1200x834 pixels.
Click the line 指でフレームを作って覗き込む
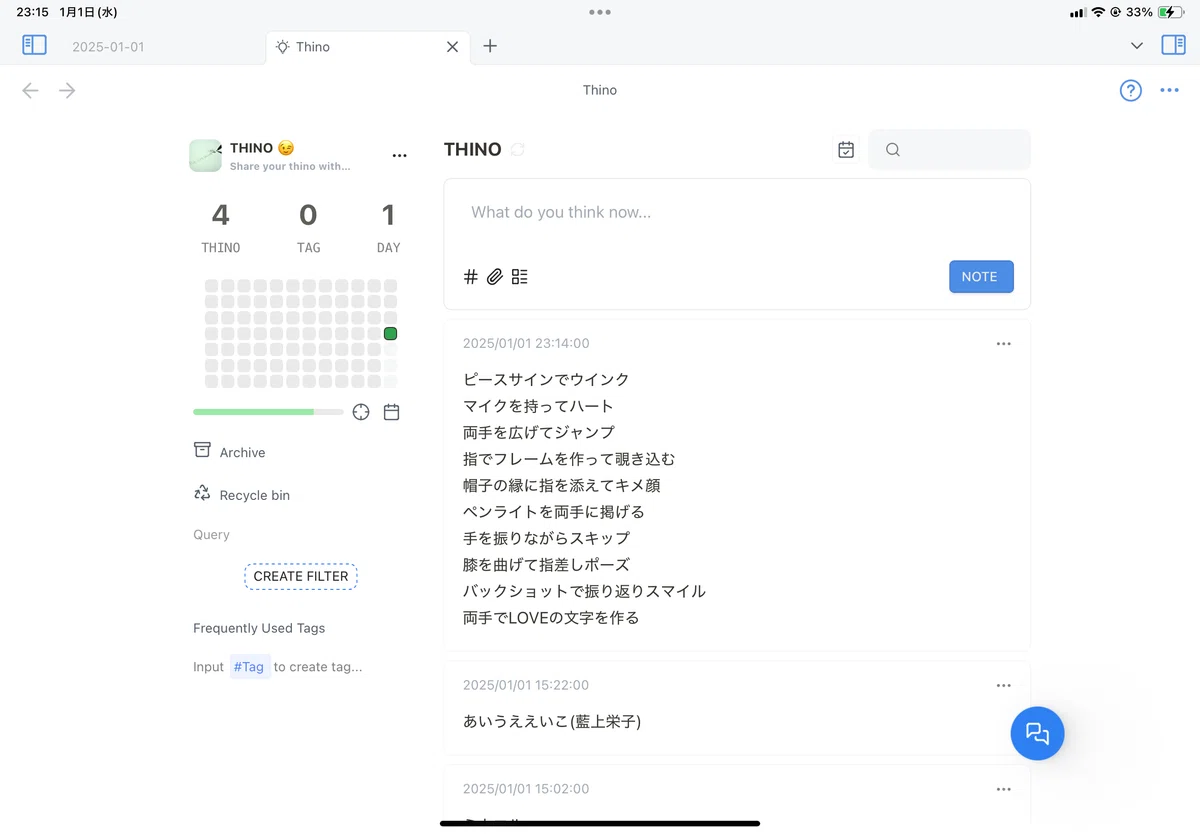point(569,459)
